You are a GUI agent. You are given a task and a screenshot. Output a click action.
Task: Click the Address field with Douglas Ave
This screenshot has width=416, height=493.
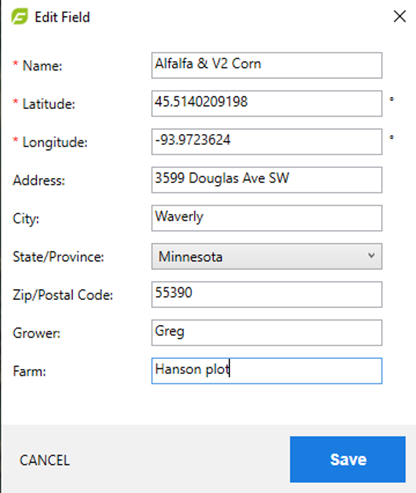pyautogui.click(x=267, y=180)
